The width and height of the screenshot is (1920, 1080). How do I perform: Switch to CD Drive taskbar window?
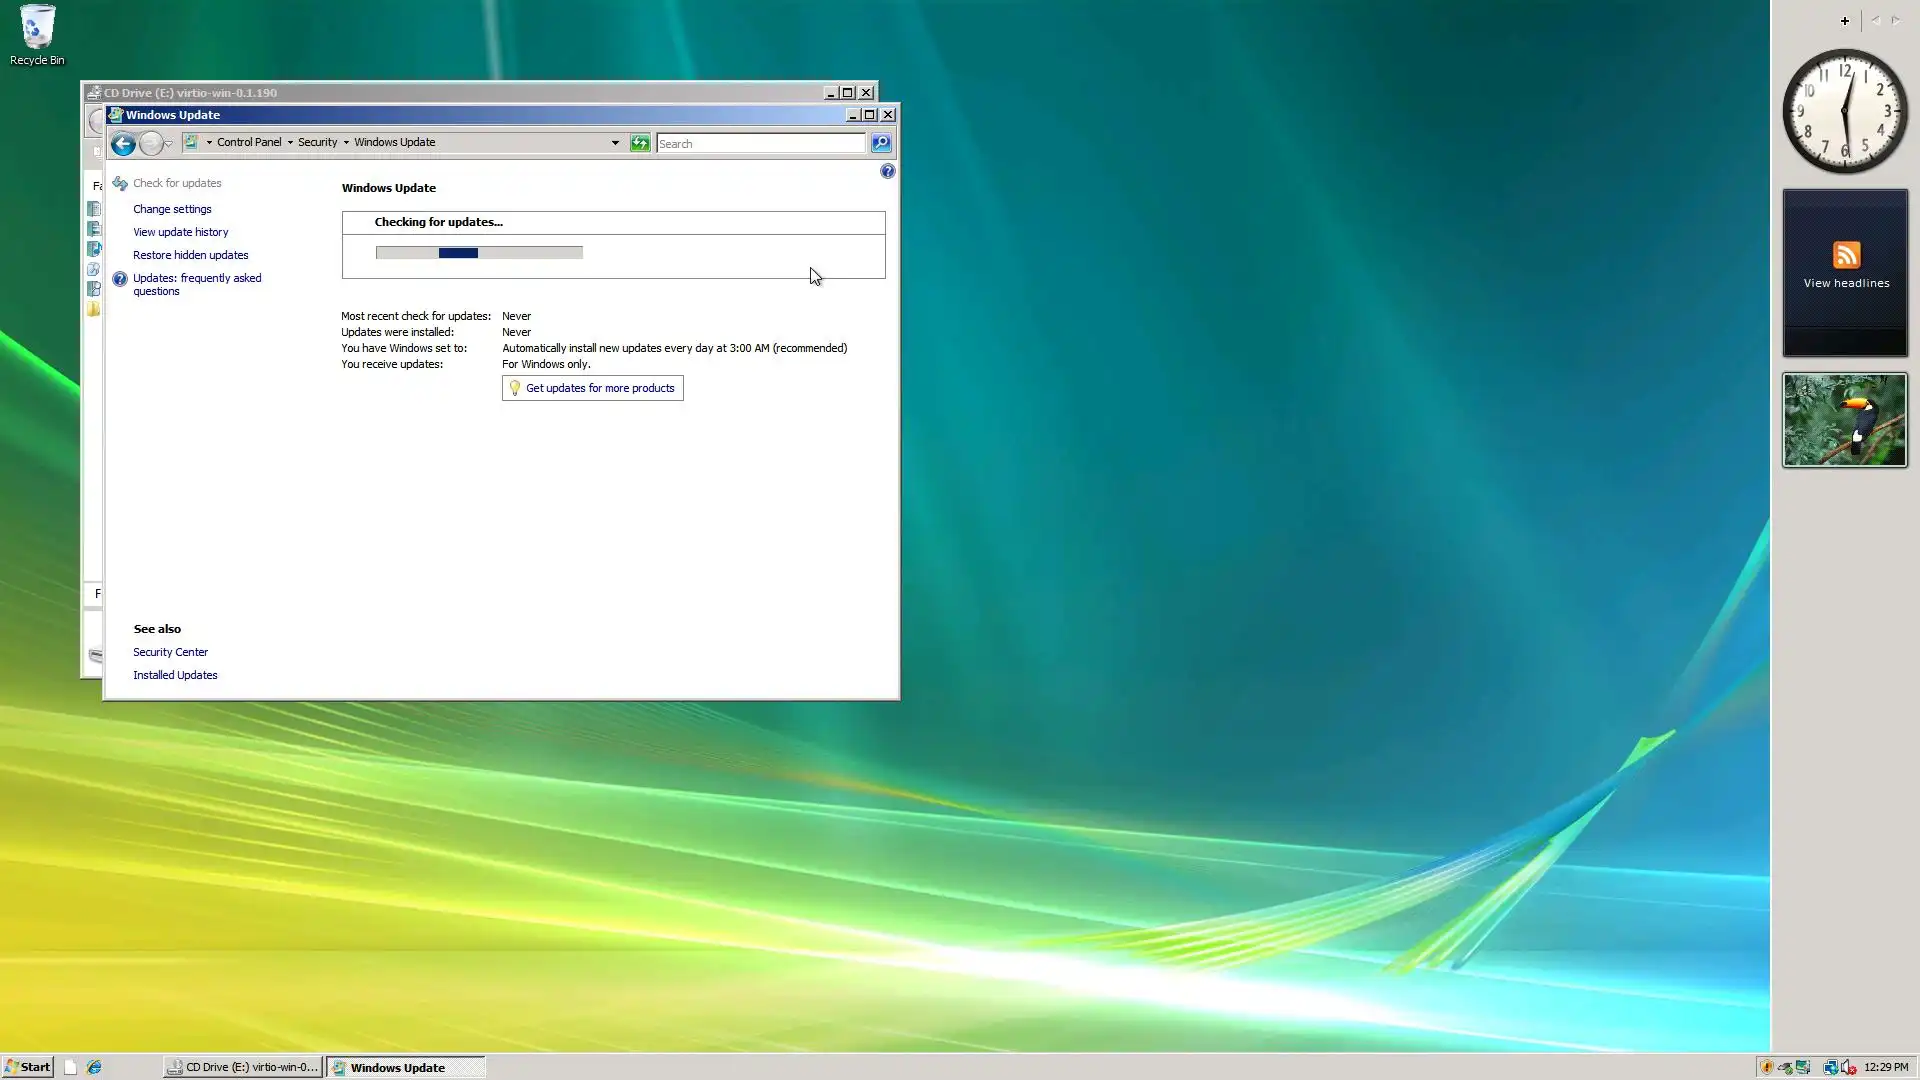(243, 1067)
